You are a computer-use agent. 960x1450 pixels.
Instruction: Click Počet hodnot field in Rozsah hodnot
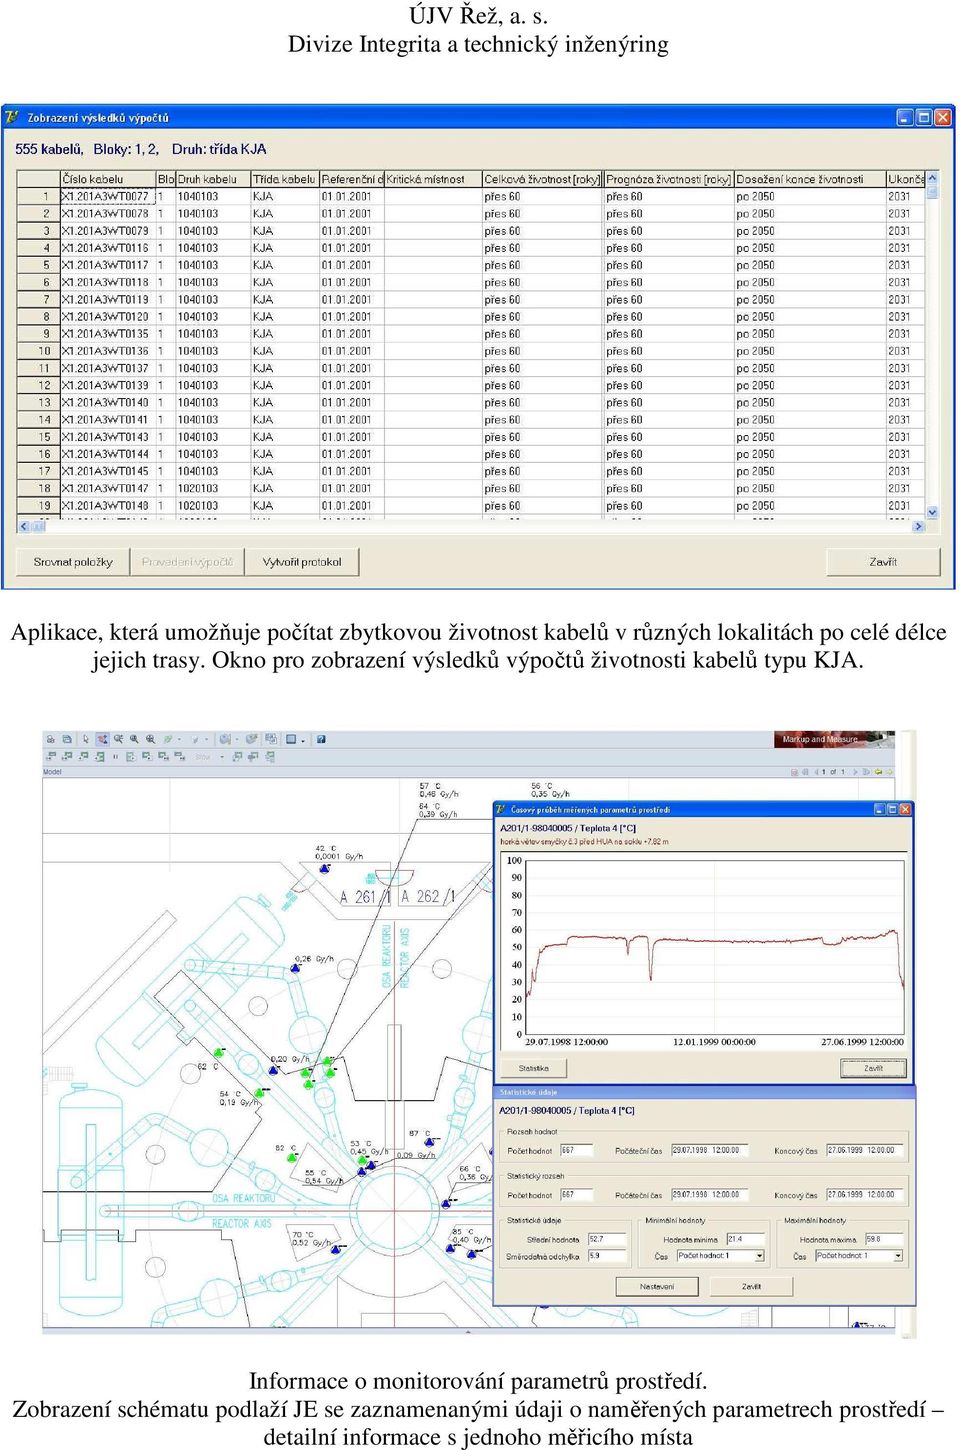tap(575, 1151)
